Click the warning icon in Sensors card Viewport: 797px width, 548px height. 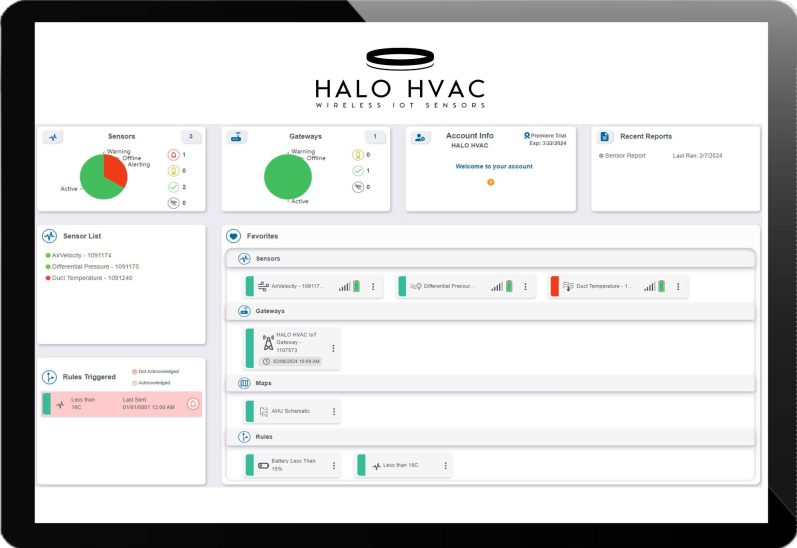173,171
